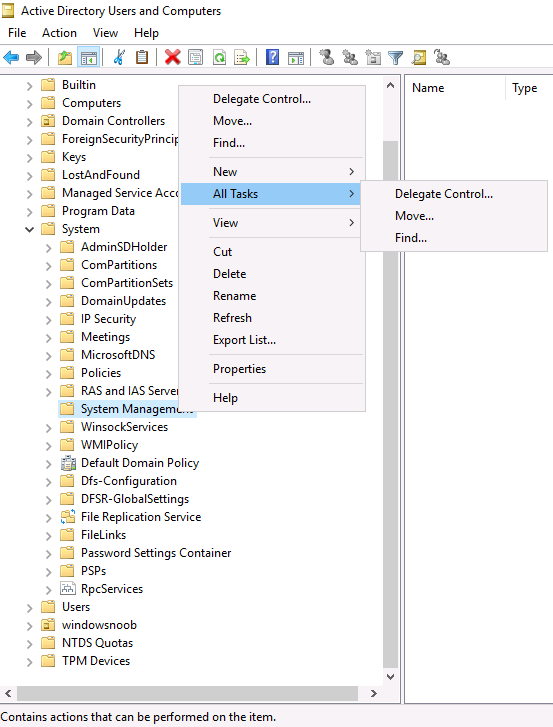Click the Default Domain Policy icon
Viewport: 553px width, 727px height.
pyautogui.click(x=68, y=463)
